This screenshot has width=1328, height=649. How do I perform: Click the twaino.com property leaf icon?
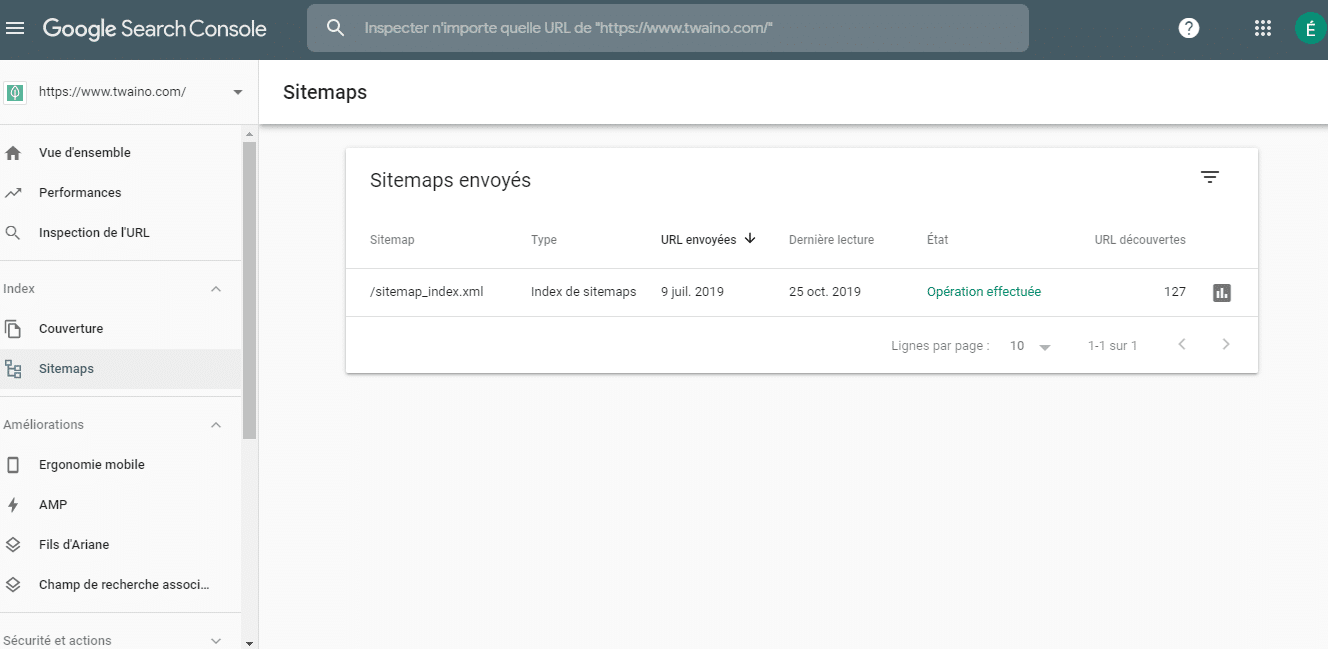click(x=15, y=92)
